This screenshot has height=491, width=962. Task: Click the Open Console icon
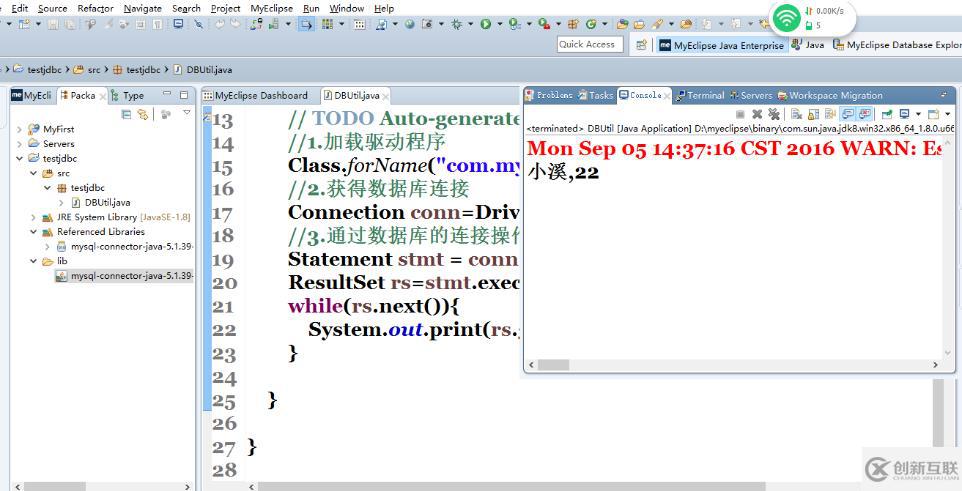coord(933,114)
